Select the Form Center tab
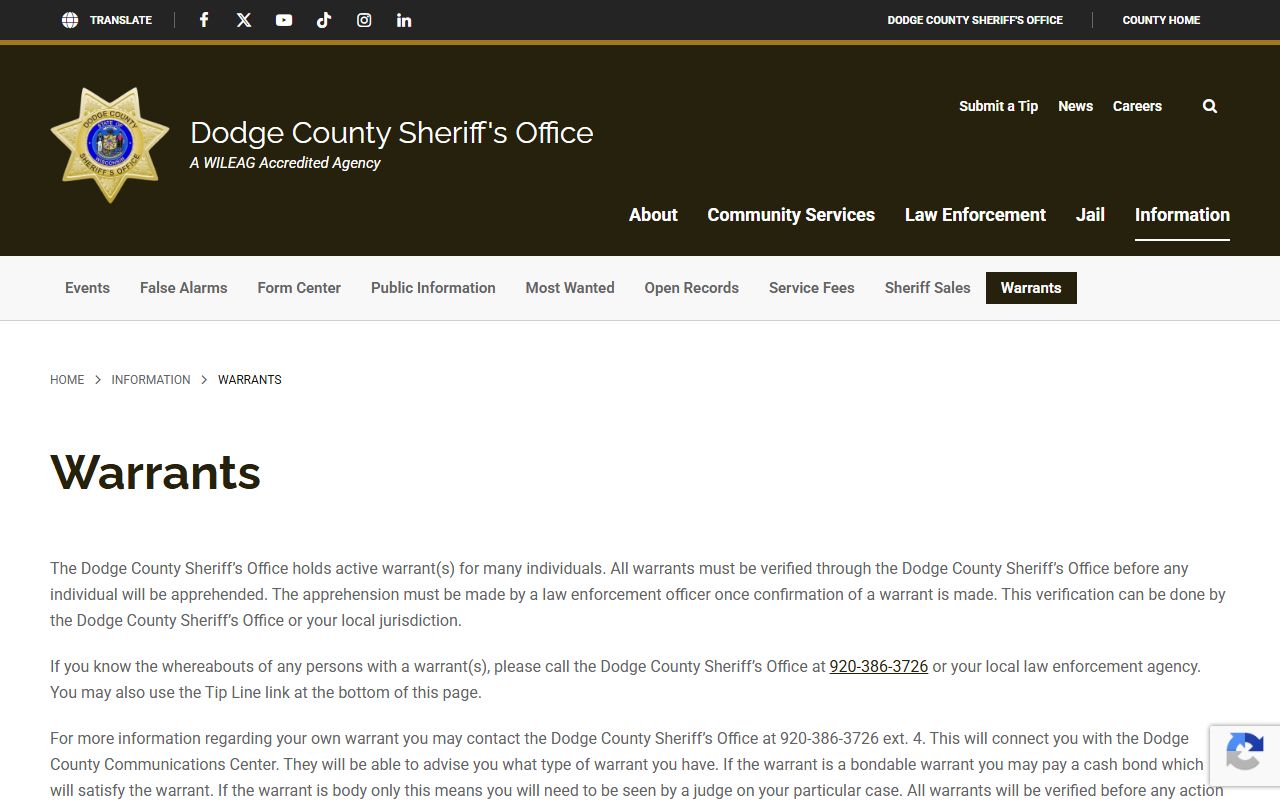This screenshot has width=1280, height=800. pos(299,288)
